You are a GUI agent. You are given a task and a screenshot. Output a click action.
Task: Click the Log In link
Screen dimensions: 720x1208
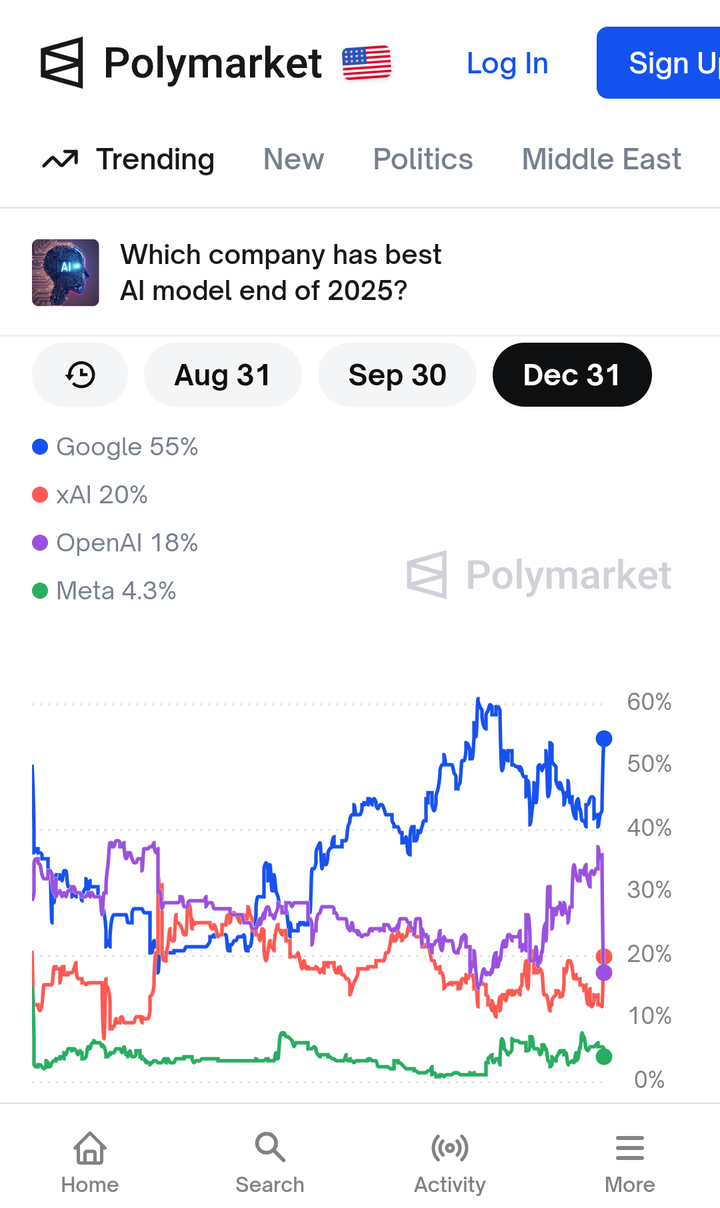(x=507, y=63)
